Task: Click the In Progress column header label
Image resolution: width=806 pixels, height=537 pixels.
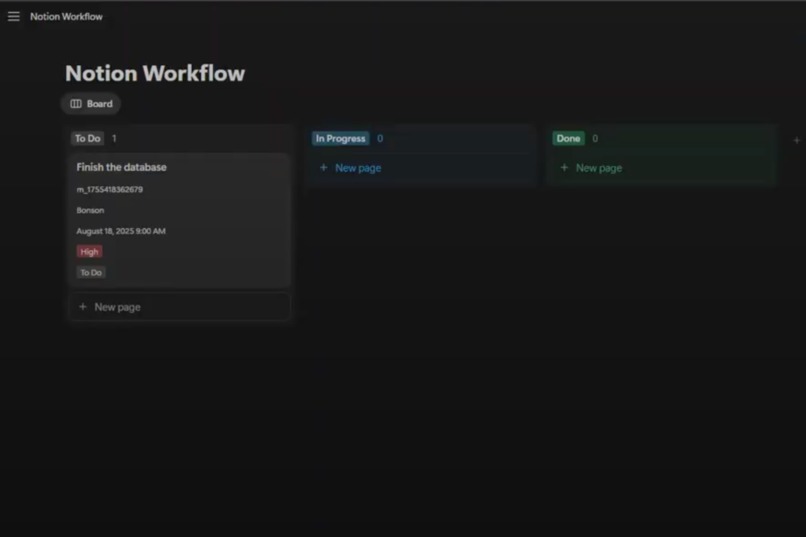Action: point(340,138)
